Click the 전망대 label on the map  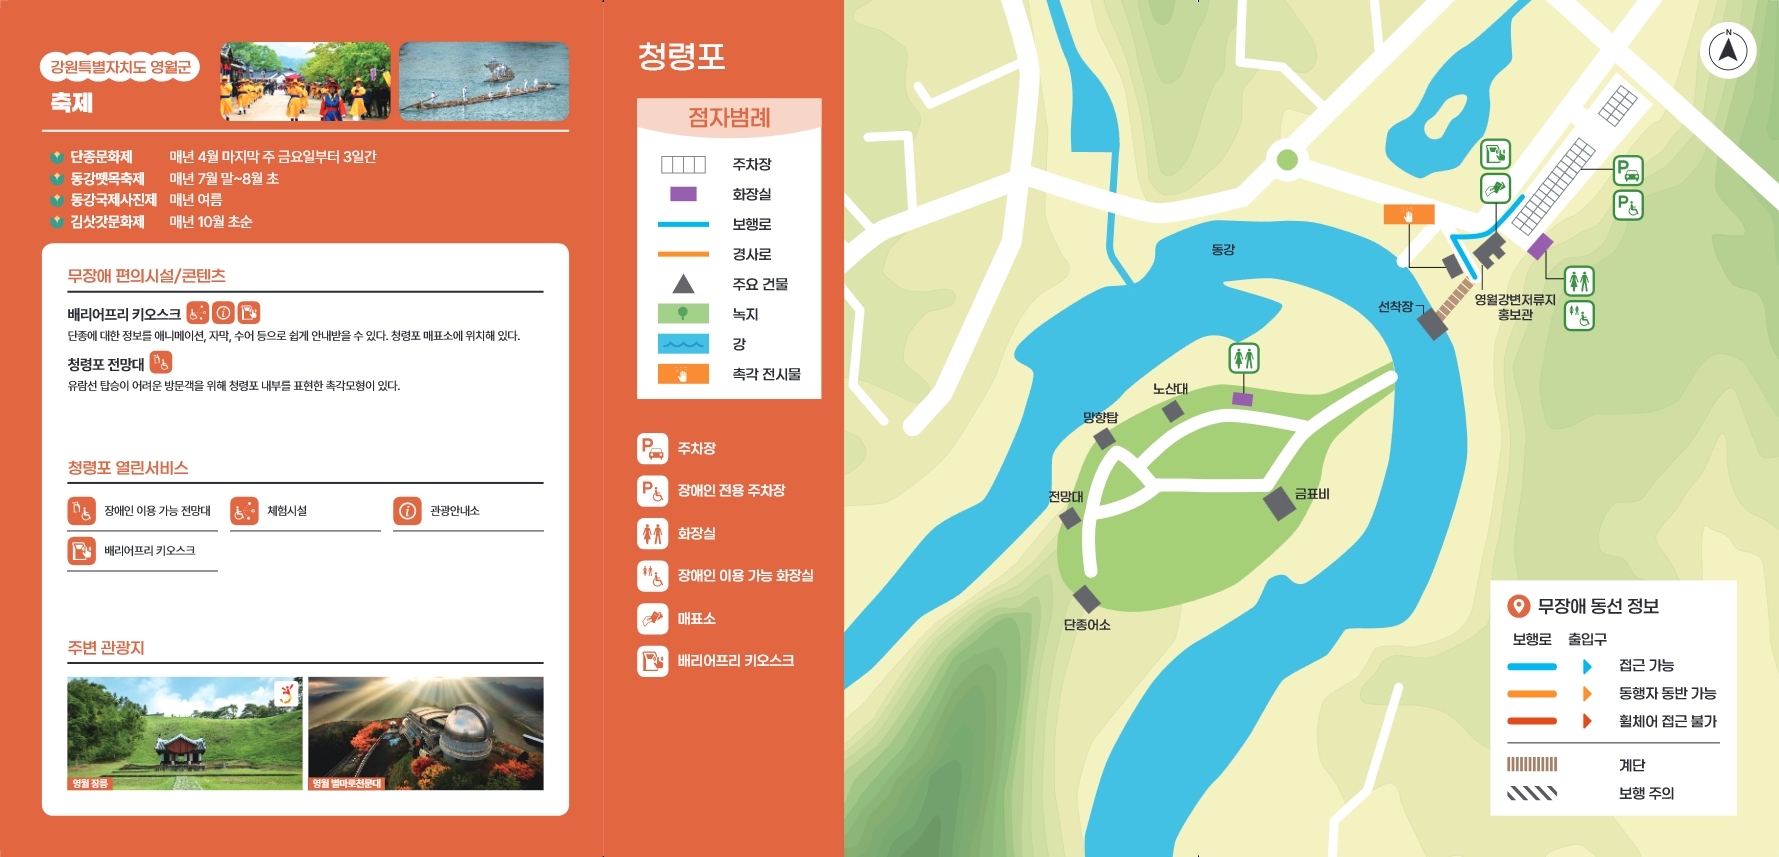coord(1065,496)
